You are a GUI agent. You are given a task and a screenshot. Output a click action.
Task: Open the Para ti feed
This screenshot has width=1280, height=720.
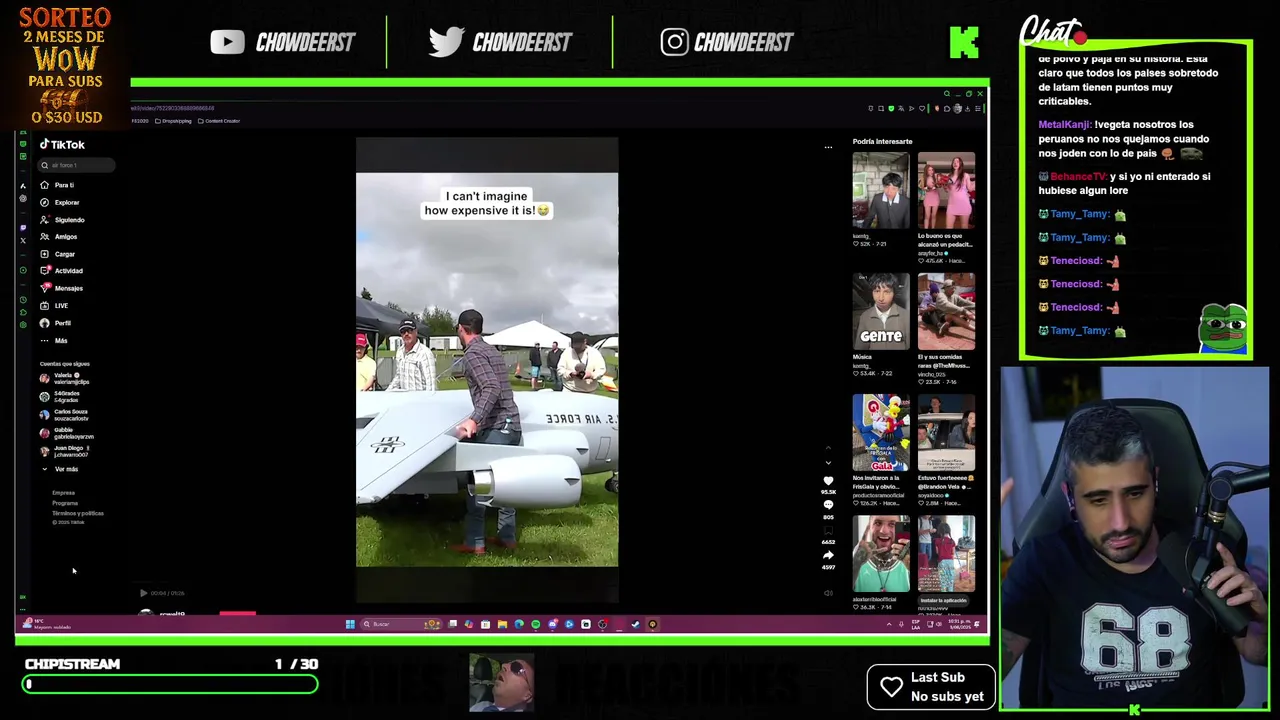[57, 185]
